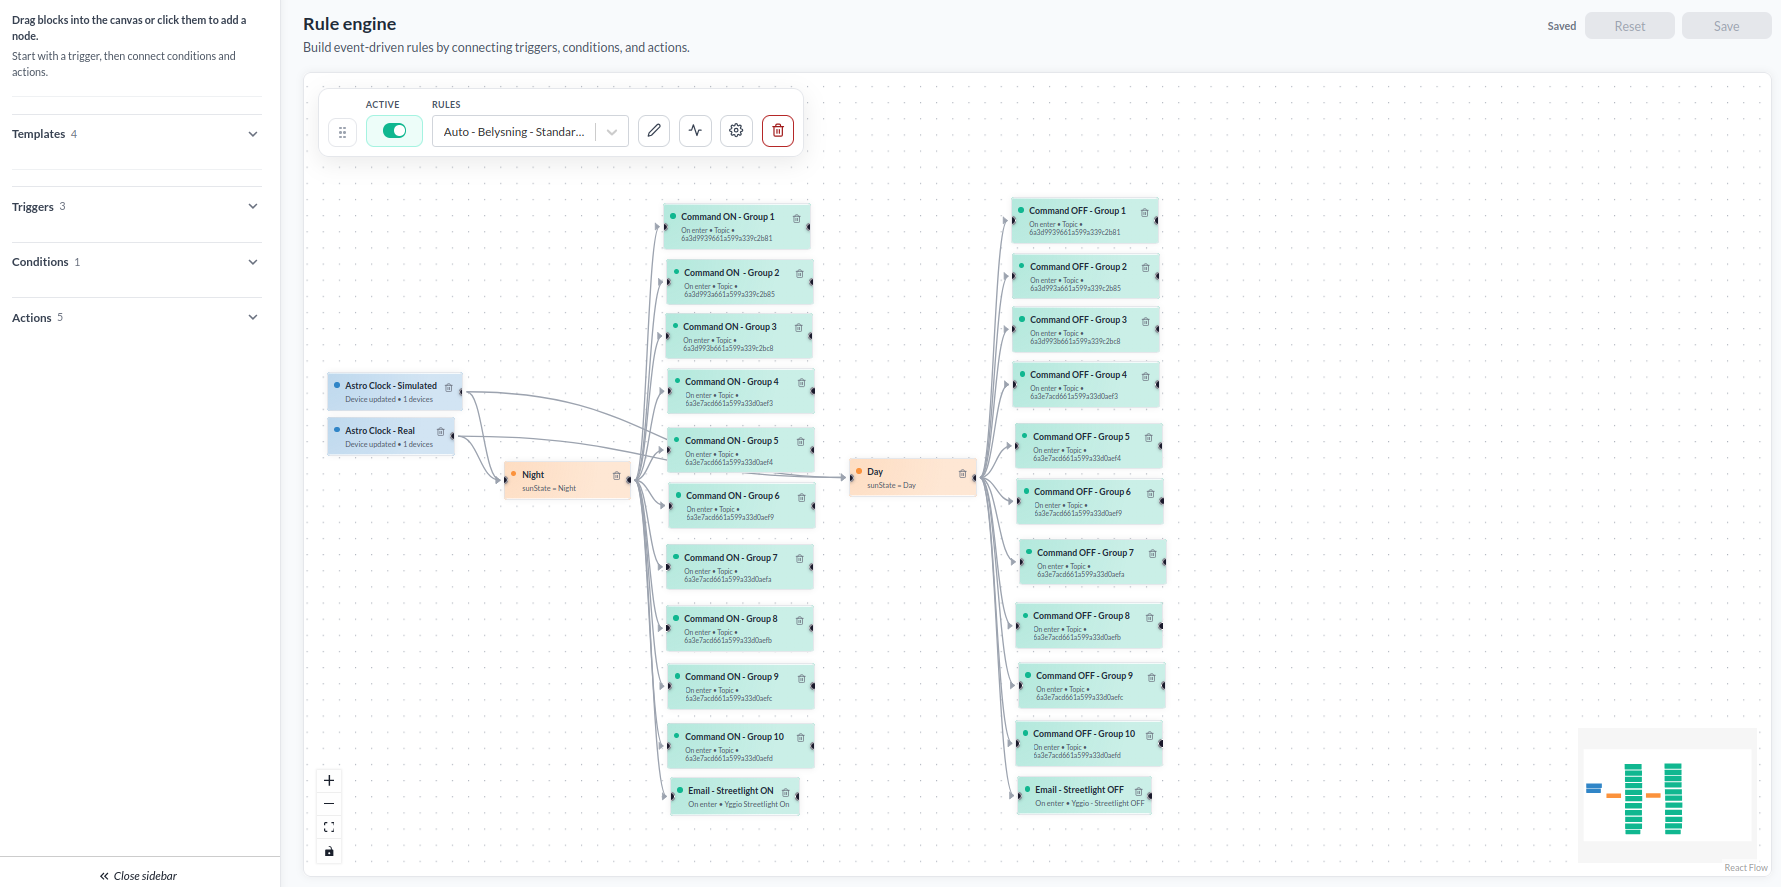Click the pencil edit rule icon
Image resolution: width=1781 pixels, height=887 pixels.
tap(654, 131)
